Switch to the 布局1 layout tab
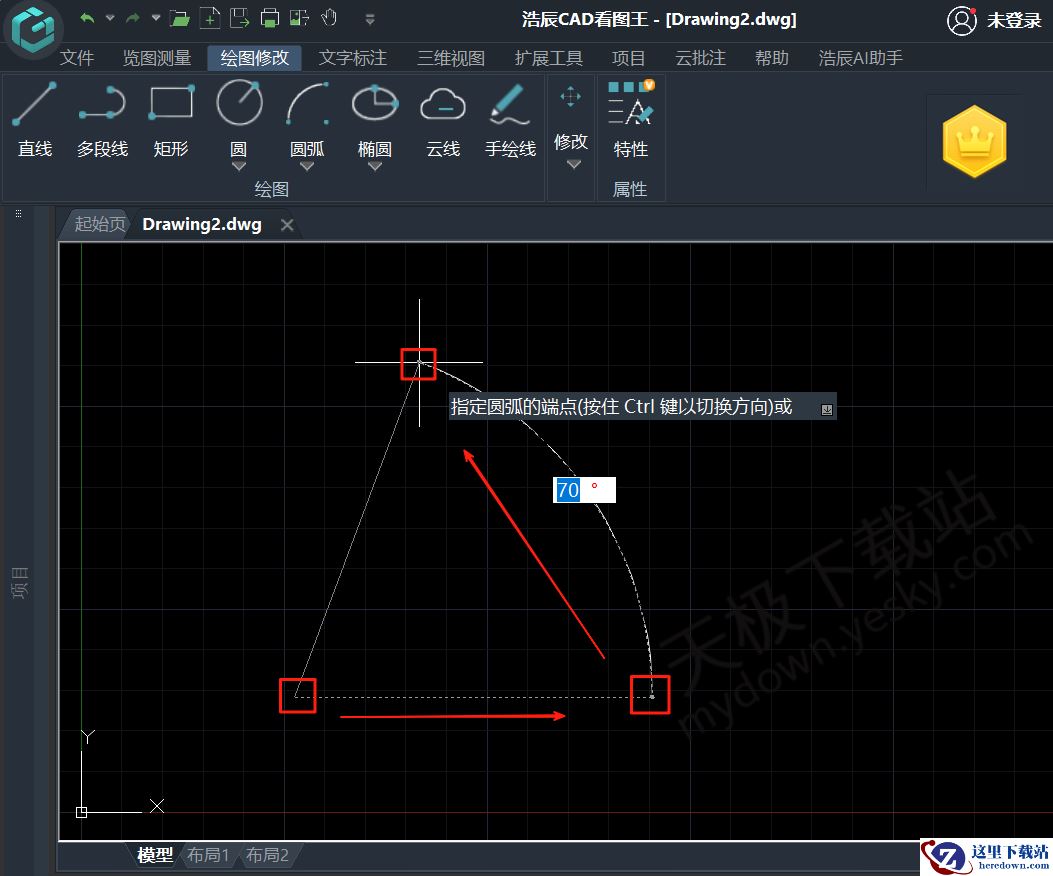Image resolution: width=1053 pixels, height=876 pixels. tap(208, 855)
